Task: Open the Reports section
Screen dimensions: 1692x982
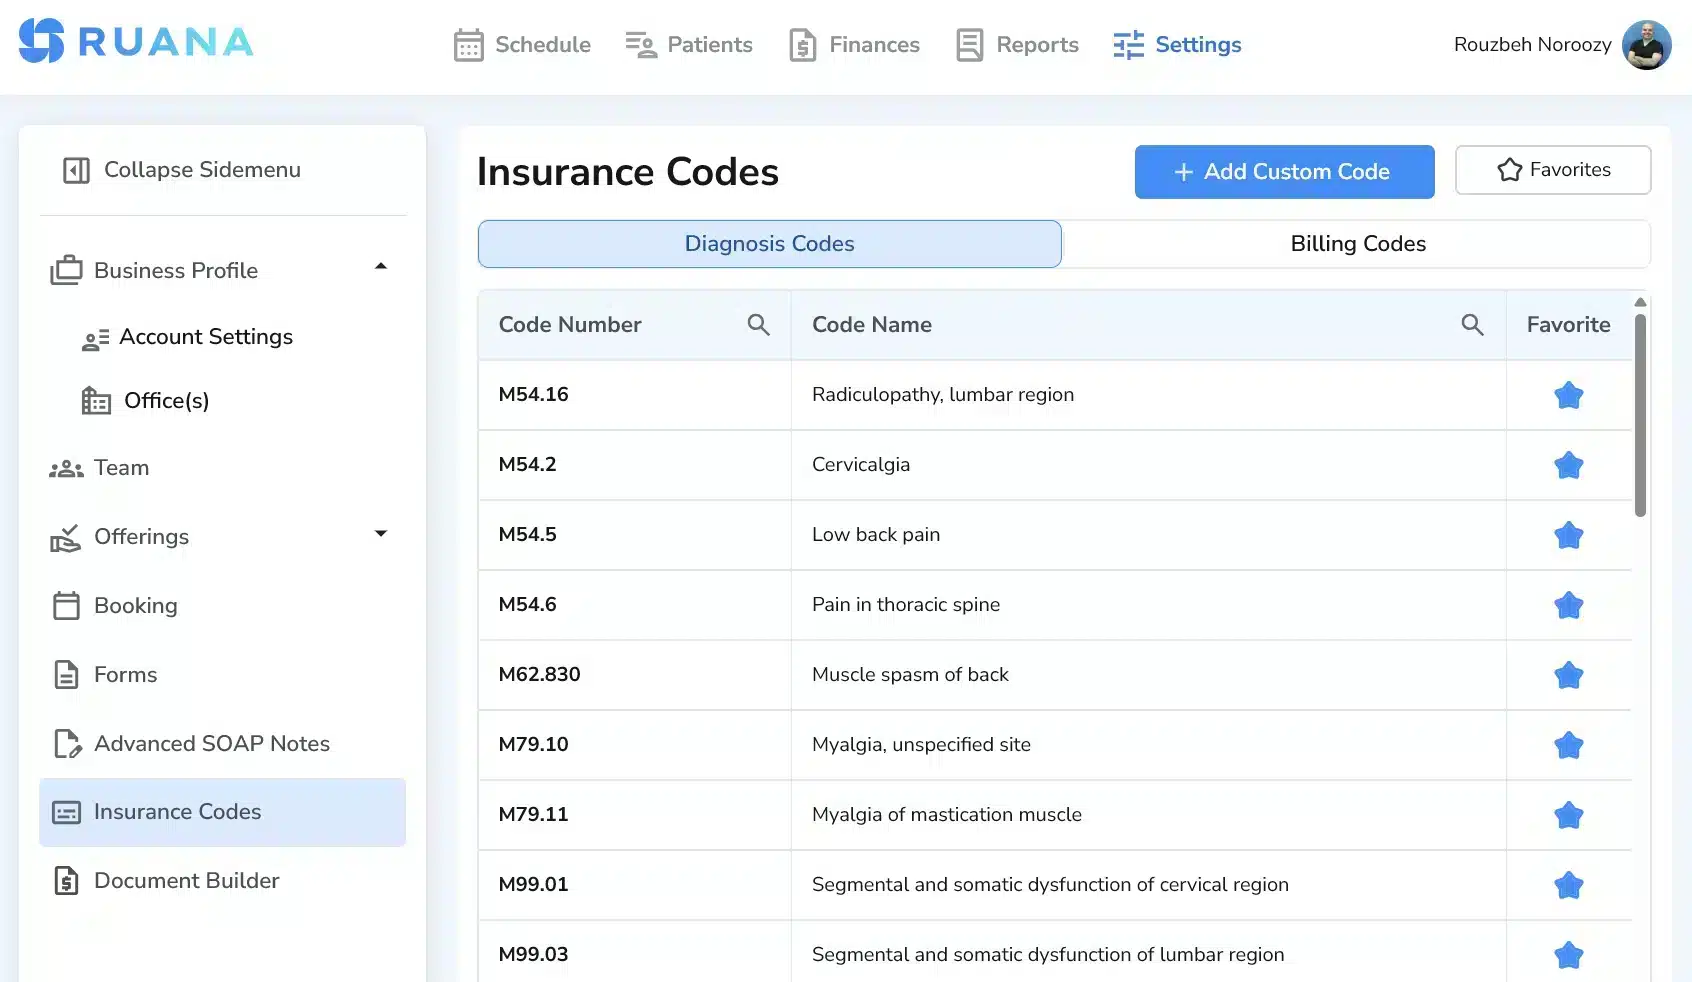Action: point(1016,44)
